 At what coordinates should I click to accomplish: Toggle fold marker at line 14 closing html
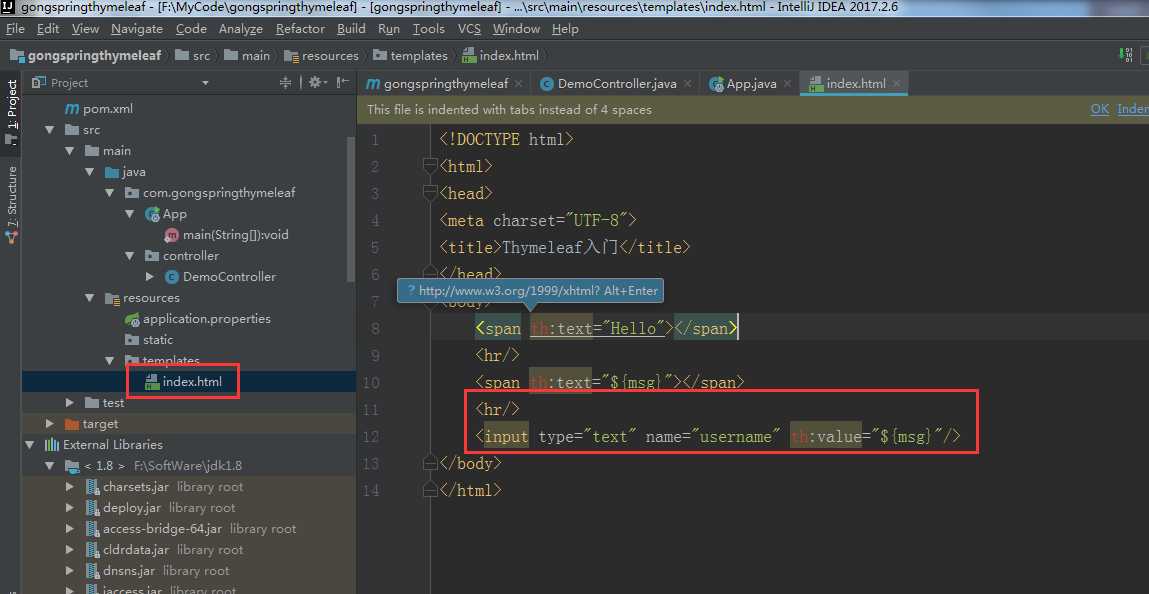430,489
